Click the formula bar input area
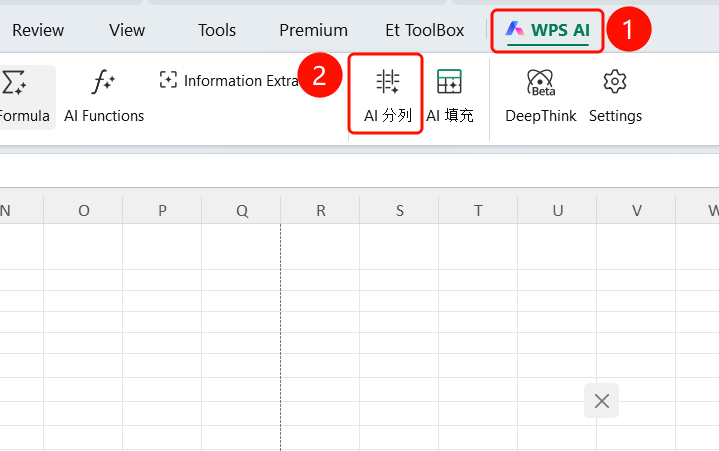Screen dimensions: 719x451 [x=360, y=170]
